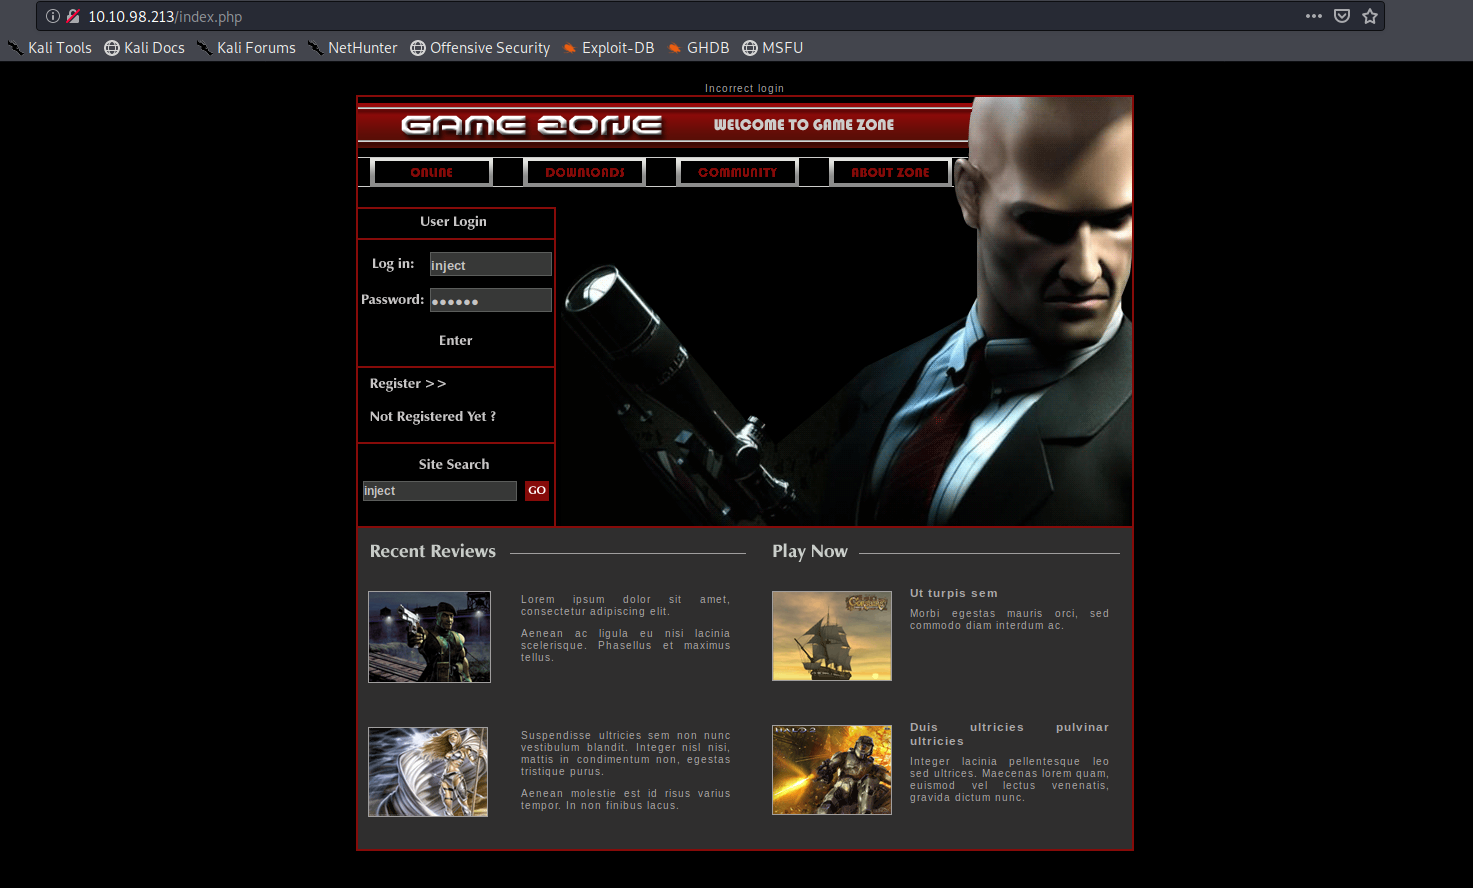Viewport: 1473px width, 888px height.
Task: Open the Kali Docs bookmark
Action: coord(145,48)
